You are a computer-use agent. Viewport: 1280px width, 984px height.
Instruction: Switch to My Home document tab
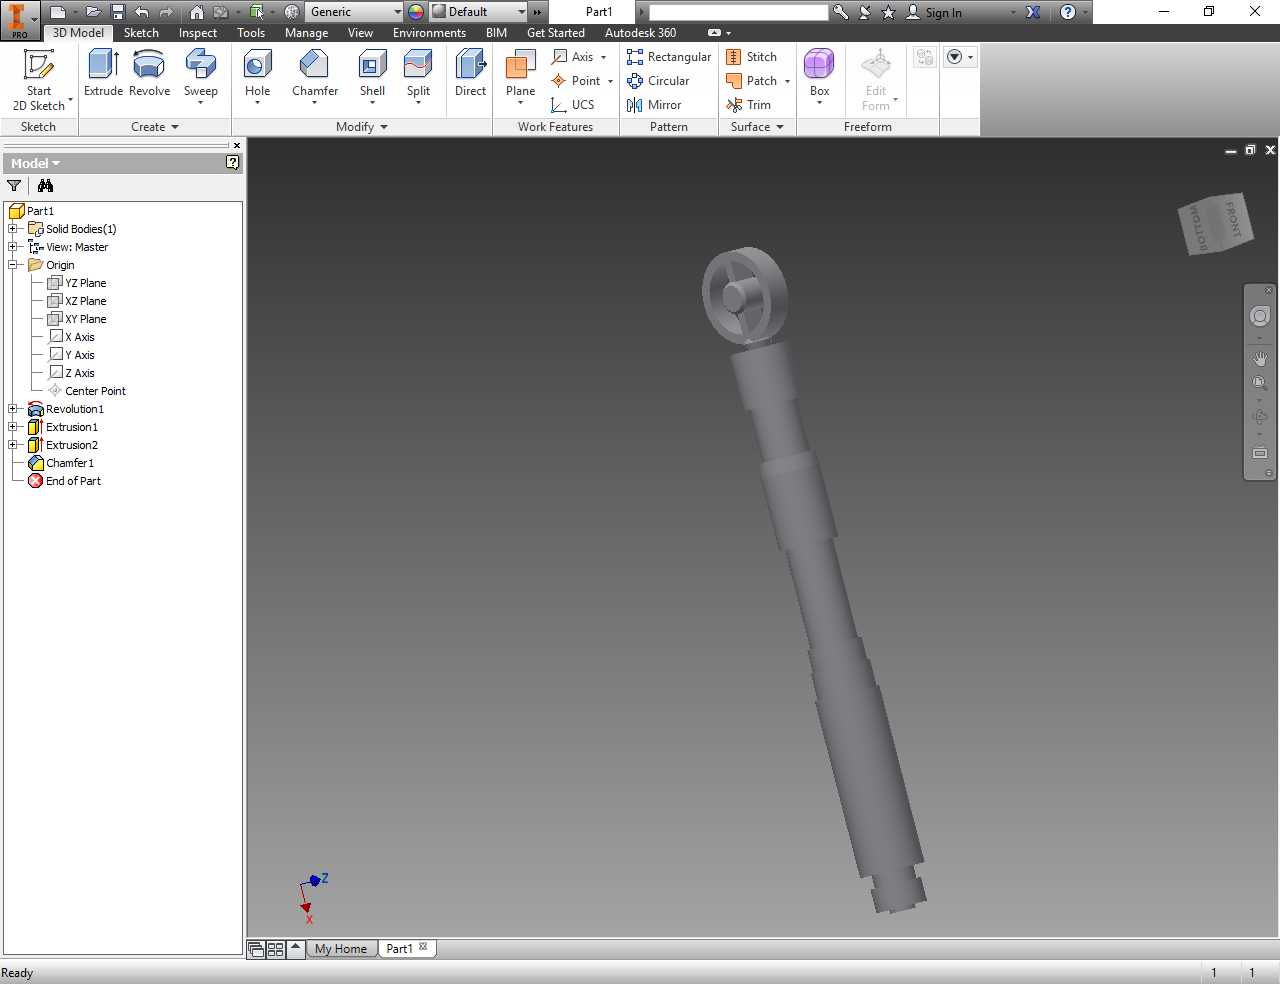coord(341,949)
